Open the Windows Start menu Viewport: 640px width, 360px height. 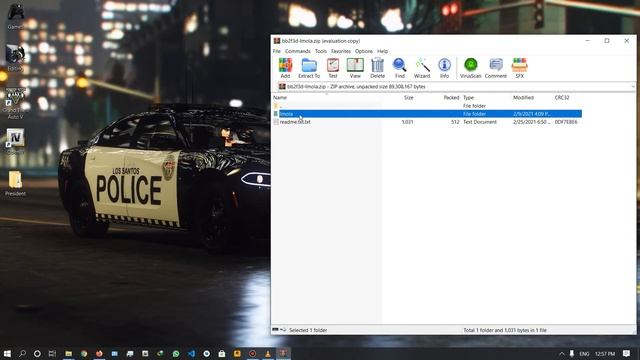tap(7, 353)
